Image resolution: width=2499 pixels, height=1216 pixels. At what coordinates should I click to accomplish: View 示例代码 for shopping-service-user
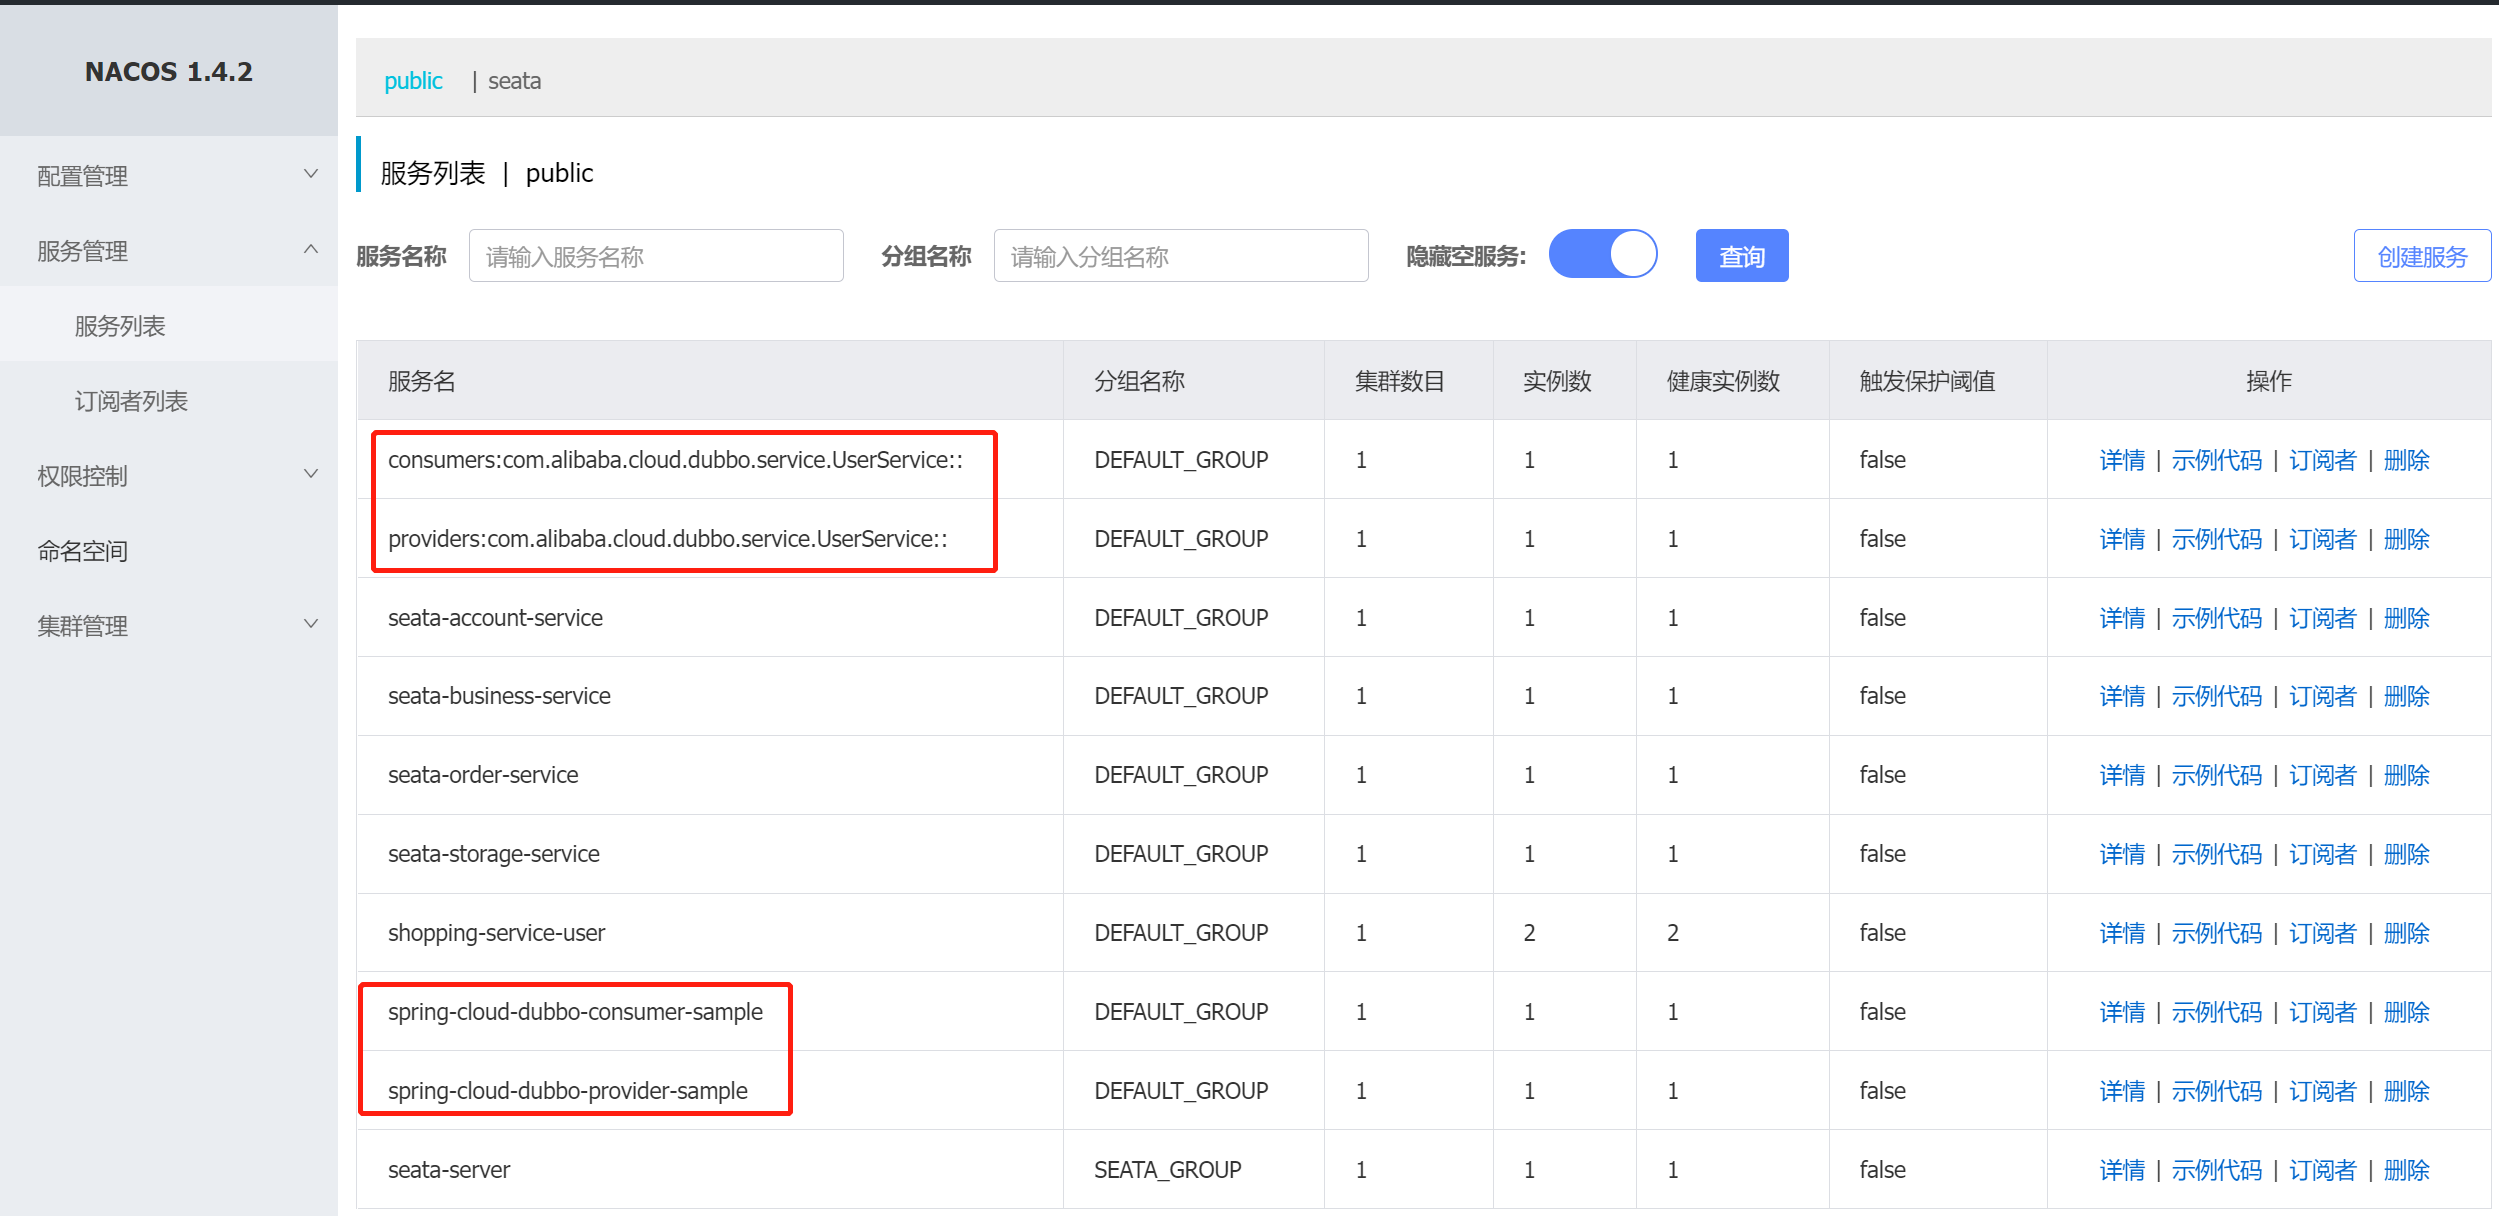pos(2216,933)
